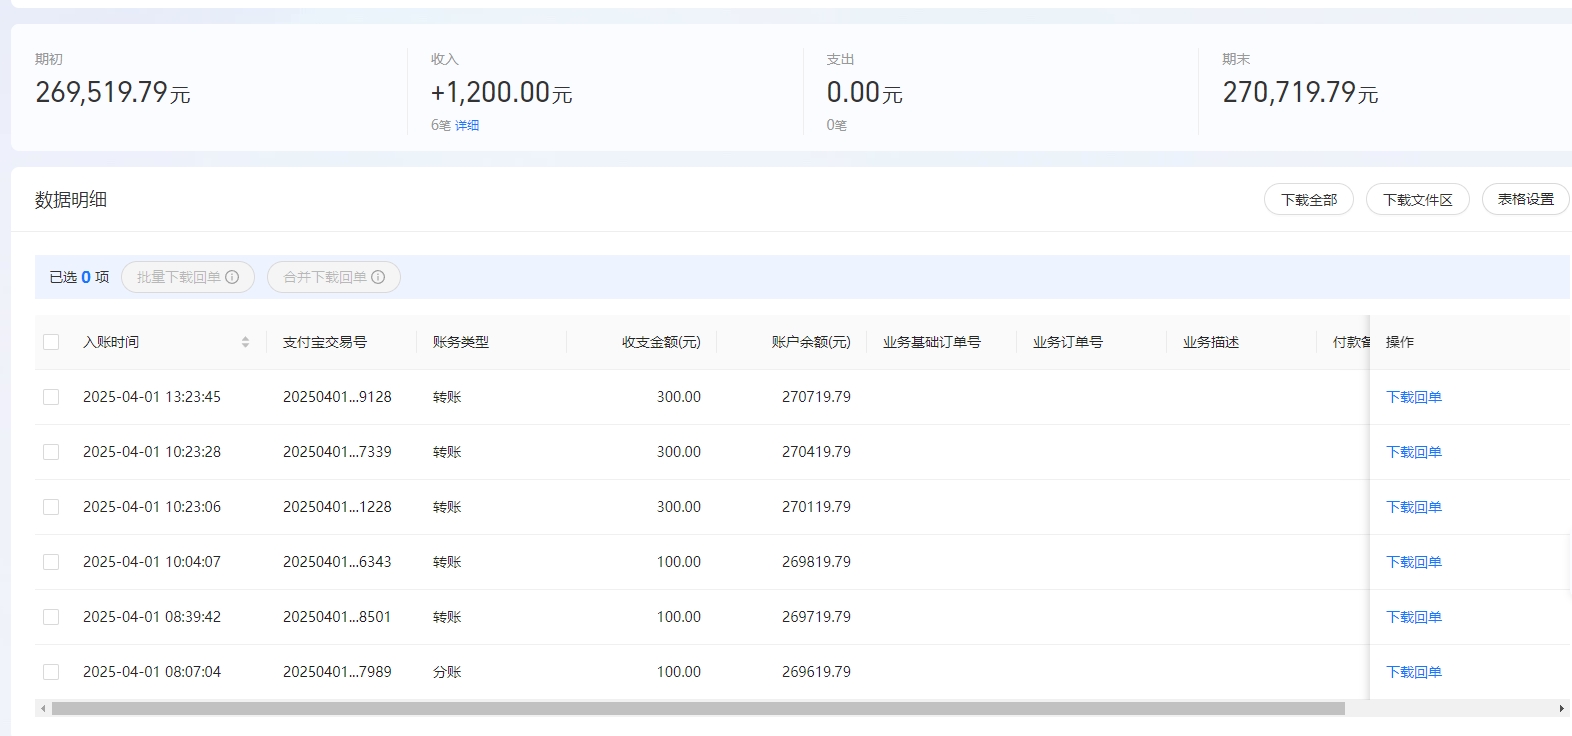1572x736 pixels.
Task: Click 下载回单 for transaction ending 7339
Action: (x=1413, y=452)
